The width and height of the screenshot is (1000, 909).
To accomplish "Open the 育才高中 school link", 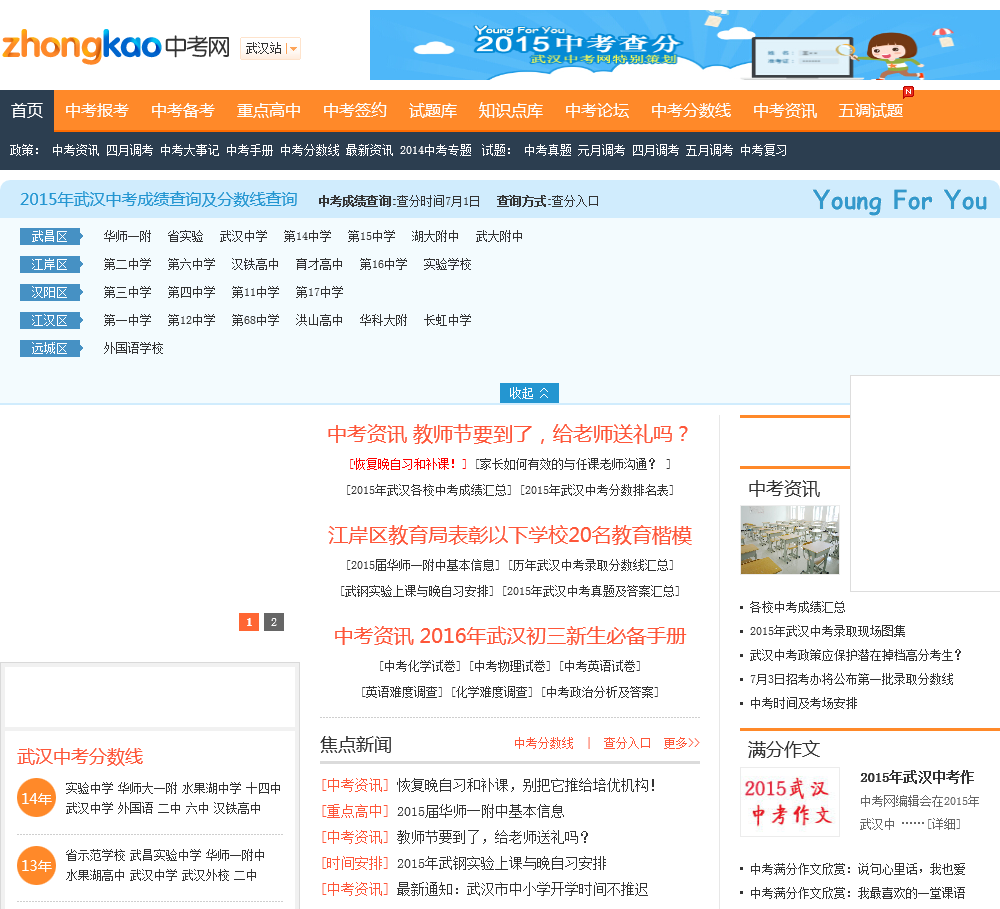I will [x=320, y=265].
